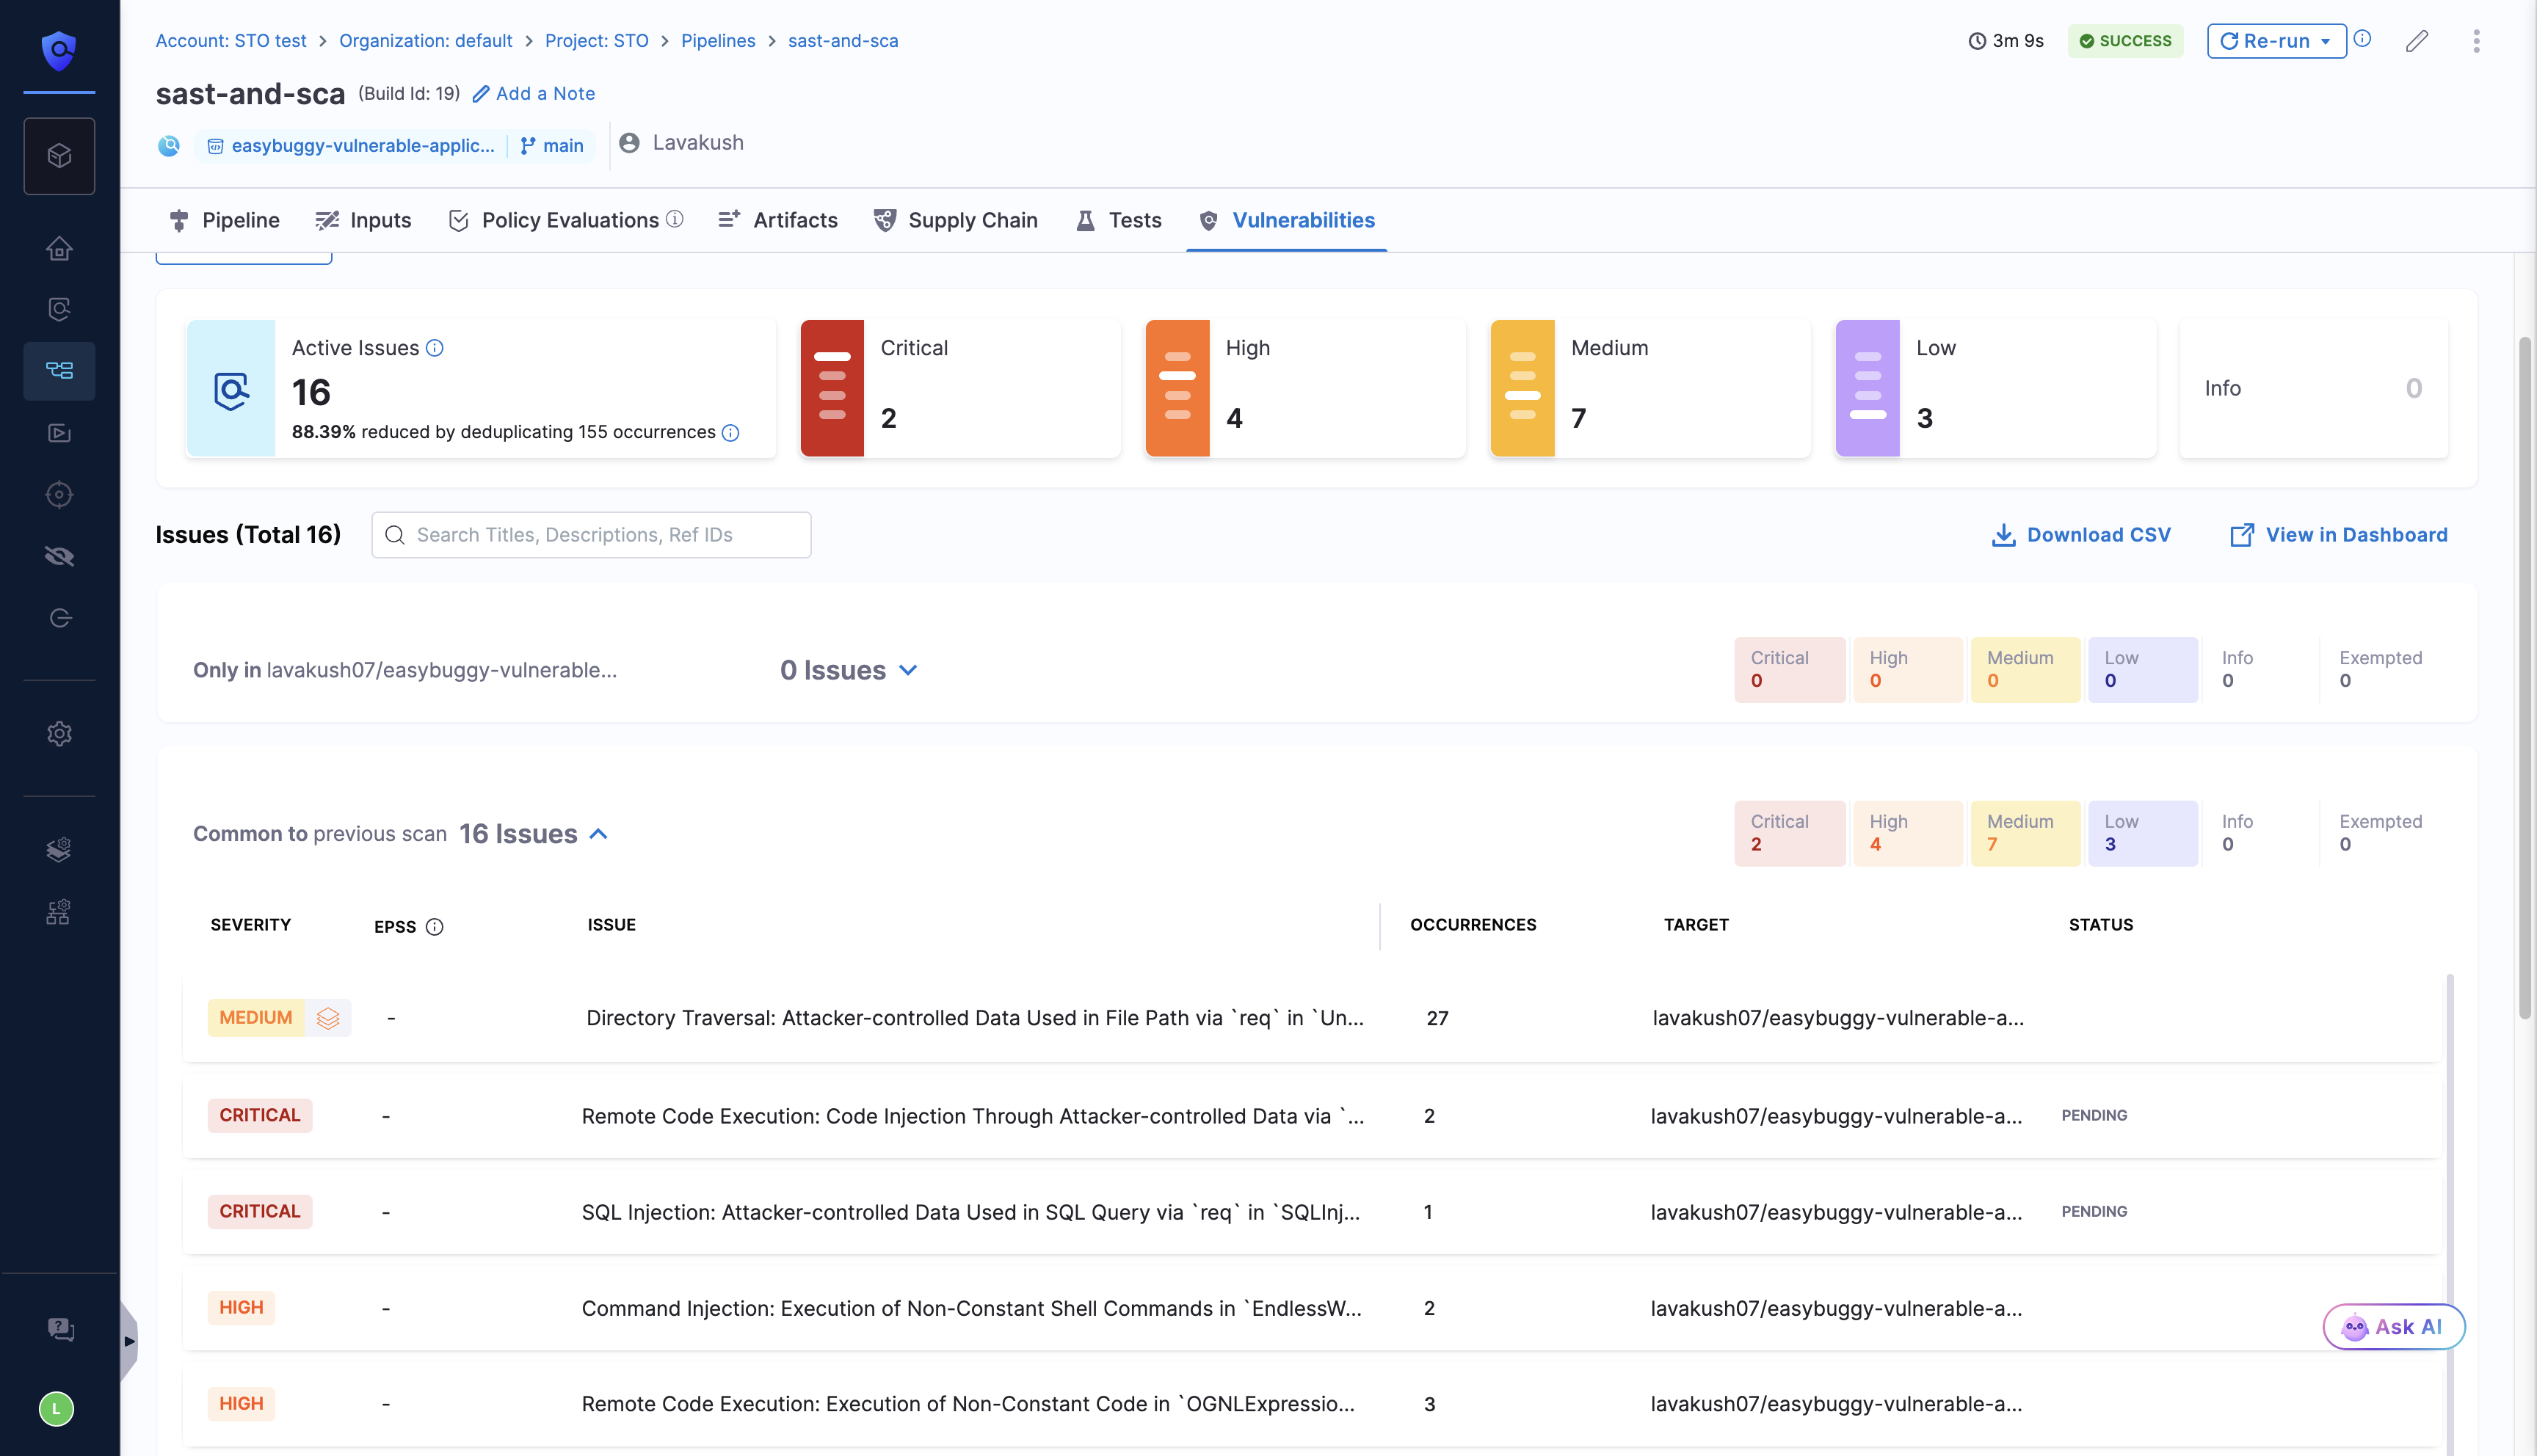Screen dimensions: 2537x1456
Task: Click the Download CSV link
Action: pyautogui.click(x=2081, y=535)
